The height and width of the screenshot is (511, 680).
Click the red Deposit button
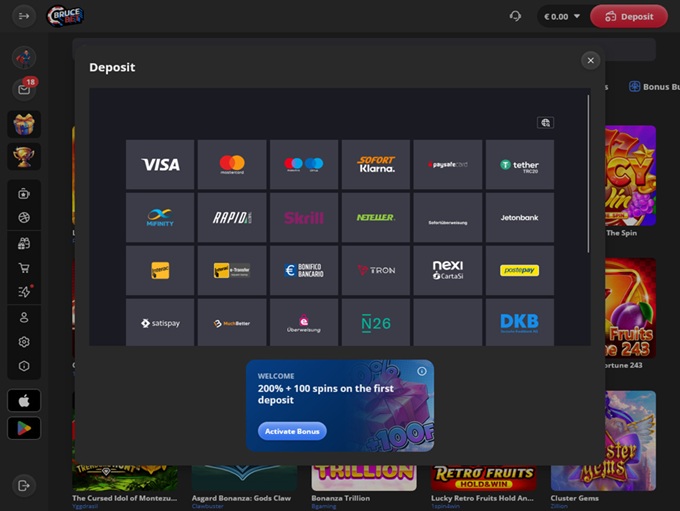[x=629, y=16]
